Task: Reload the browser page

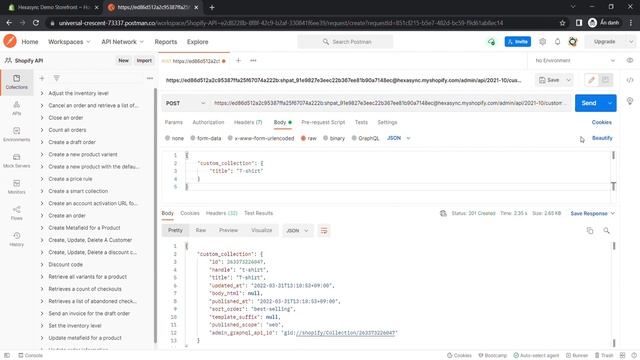Action: [x=36, y=23]
